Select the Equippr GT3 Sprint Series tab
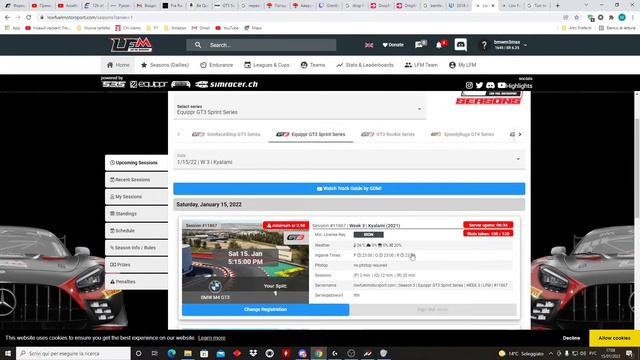The height and width of the screenshot is (360, 640). click(x=311, y=134)
